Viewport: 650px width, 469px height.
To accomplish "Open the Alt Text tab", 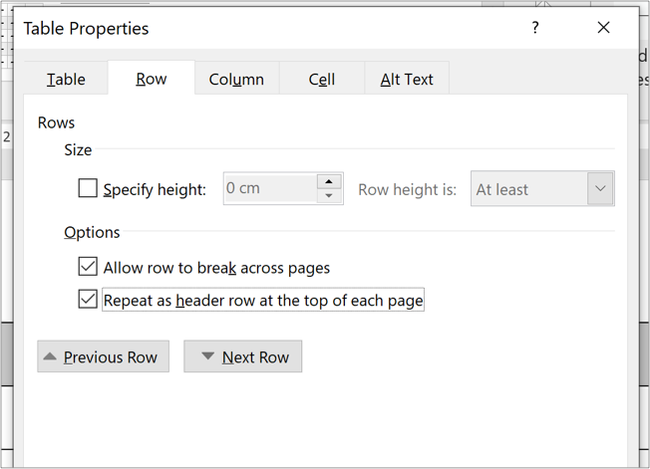I will click(407, 79).
